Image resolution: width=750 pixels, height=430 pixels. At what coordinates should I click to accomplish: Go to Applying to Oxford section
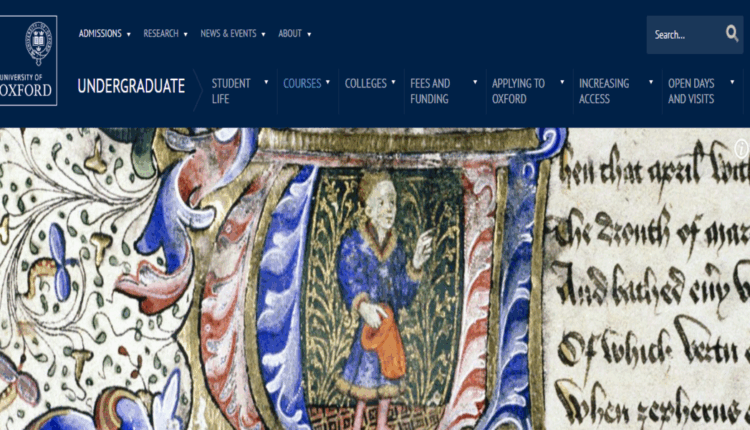coord(518,91)
